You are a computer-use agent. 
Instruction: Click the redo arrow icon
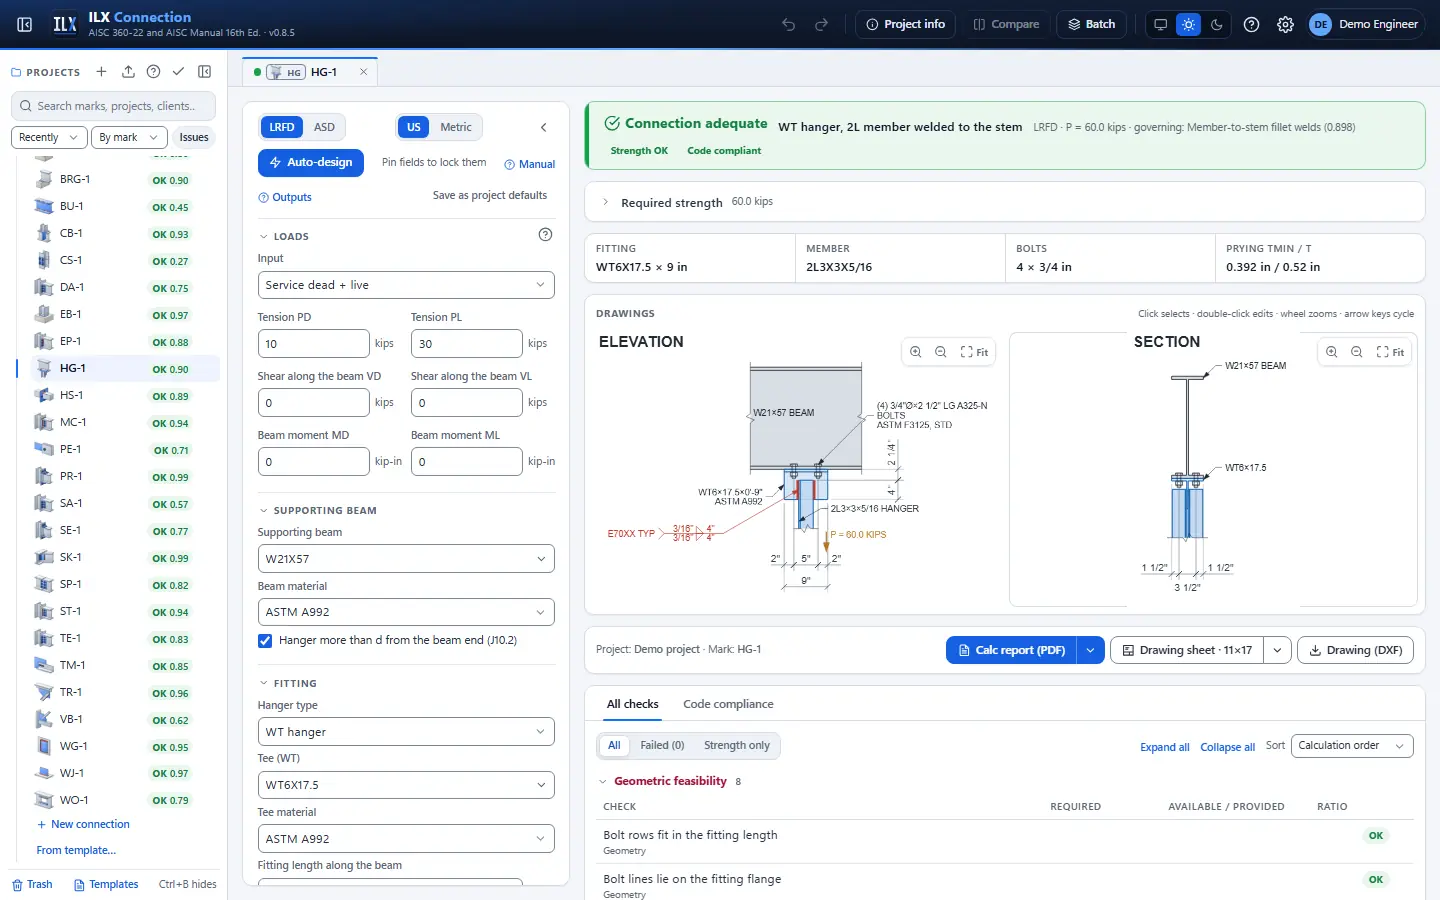[x=821, y=24]
